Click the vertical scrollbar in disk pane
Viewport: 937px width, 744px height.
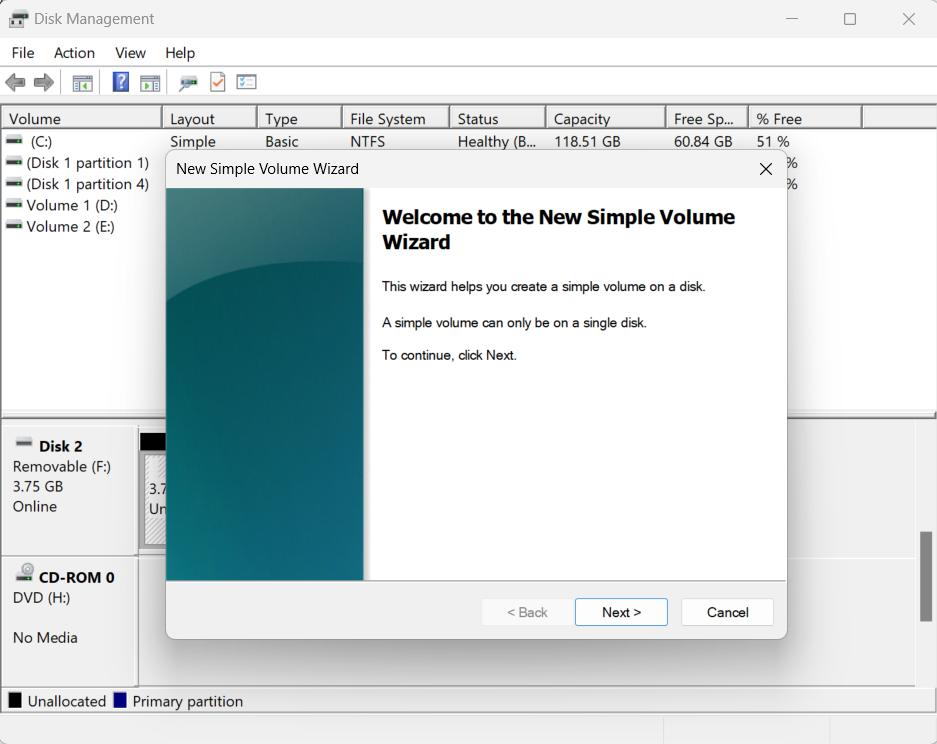tap(926, 576)
